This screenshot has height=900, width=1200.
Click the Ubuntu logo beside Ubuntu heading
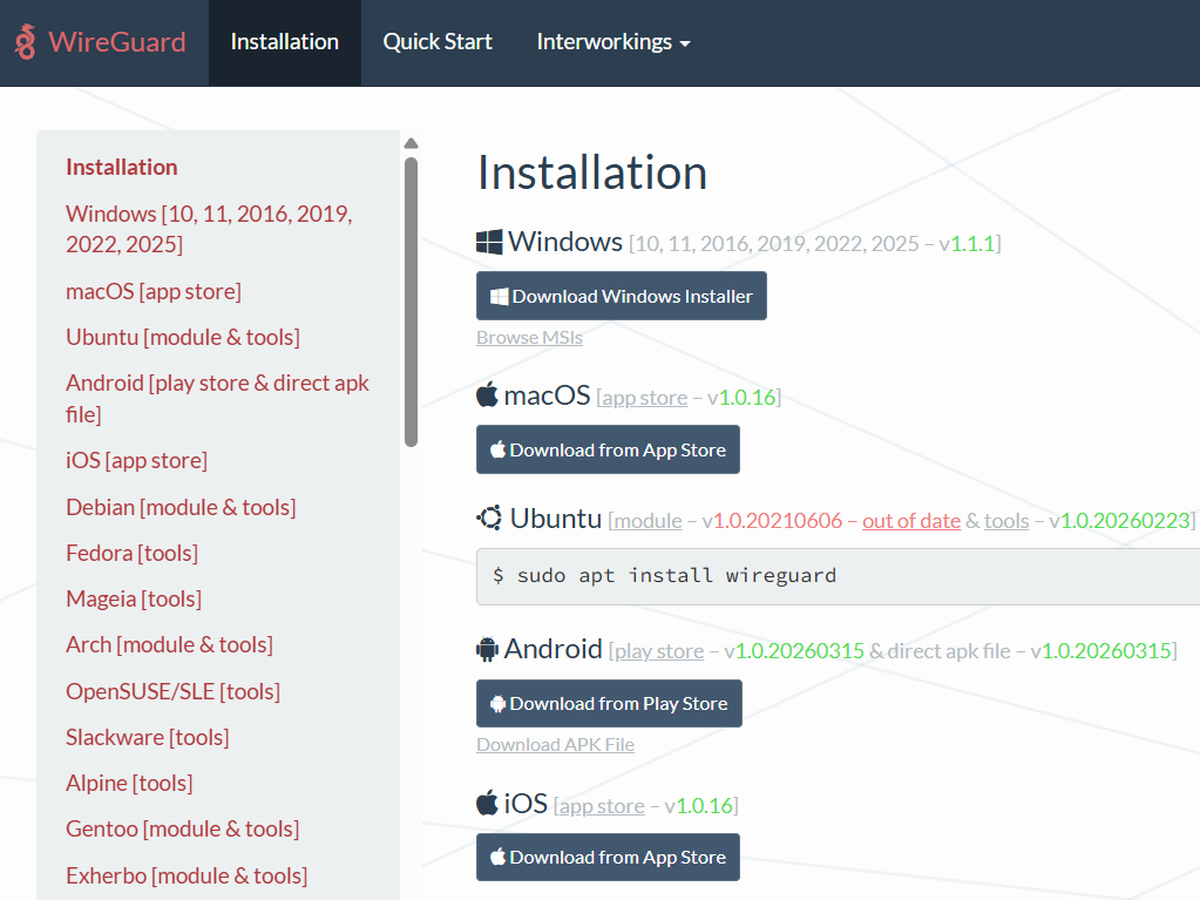pos(489,518)
